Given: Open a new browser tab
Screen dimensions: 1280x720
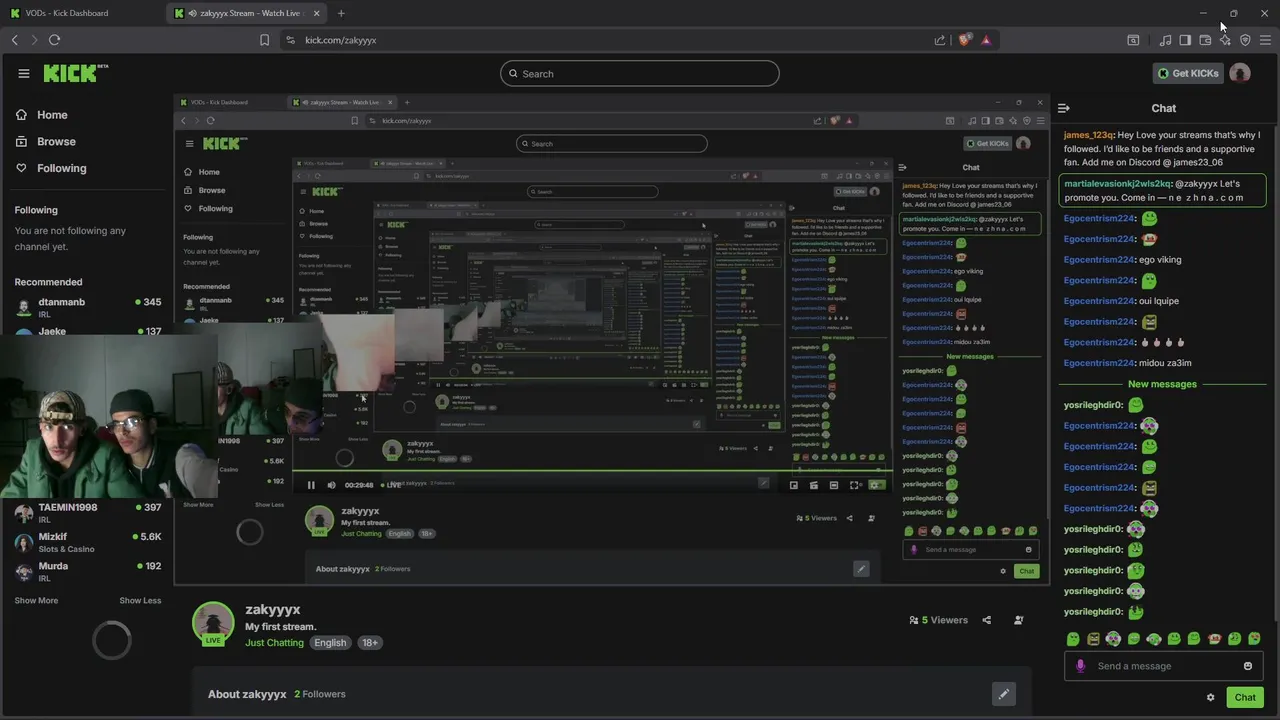Looking at the screenshot, I should [341, 13].
